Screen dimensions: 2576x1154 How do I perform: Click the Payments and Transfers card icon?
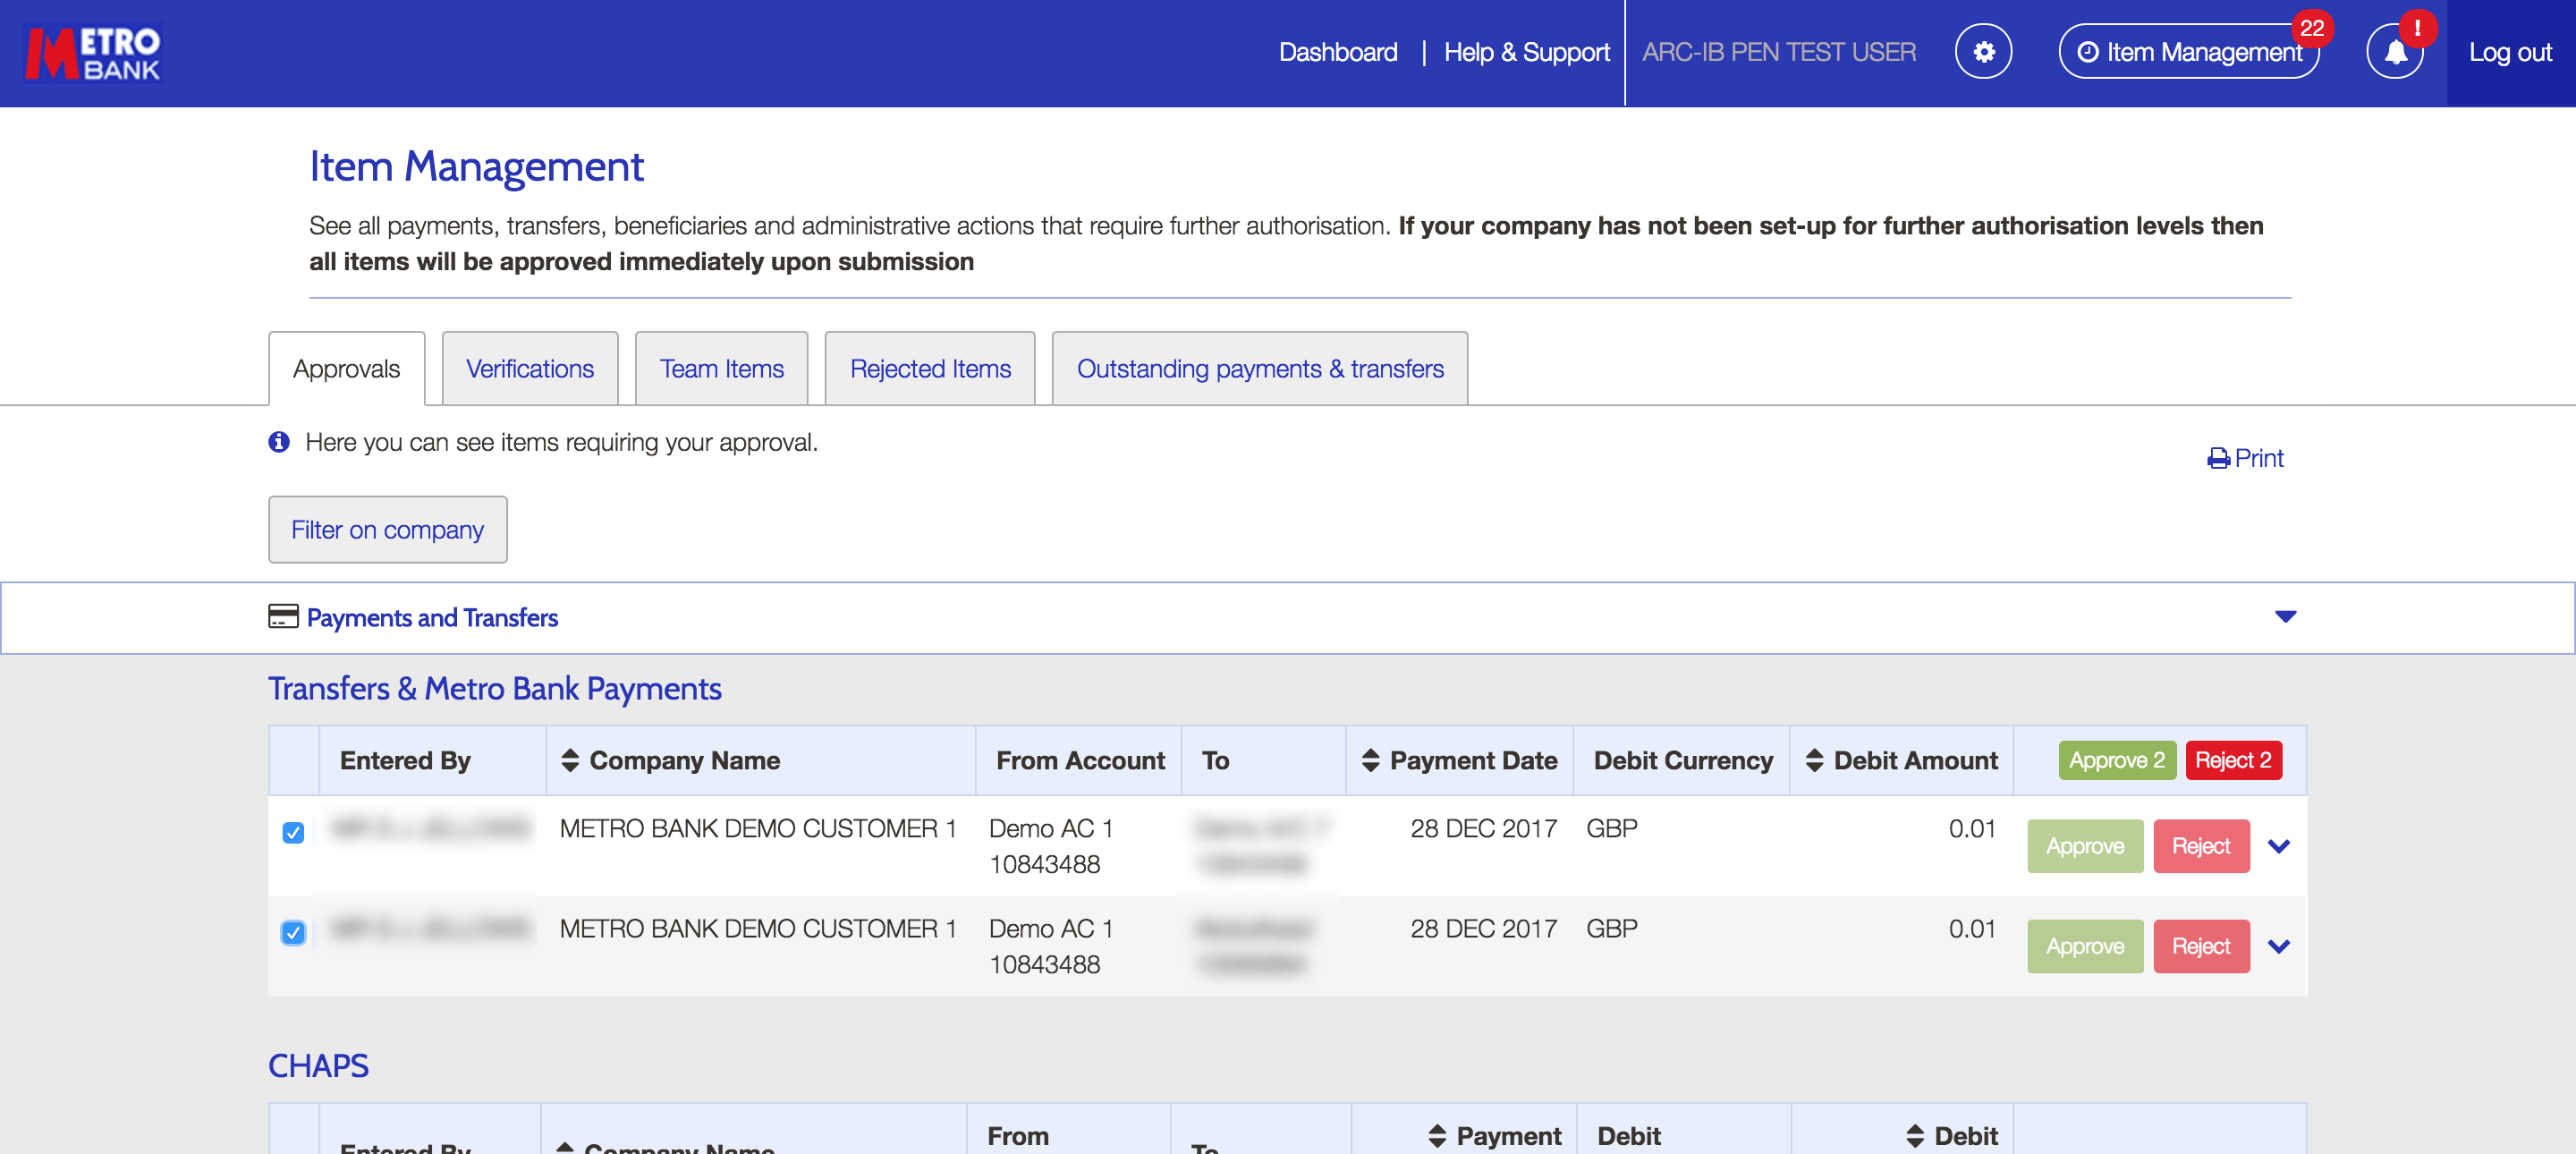(283, 616)
